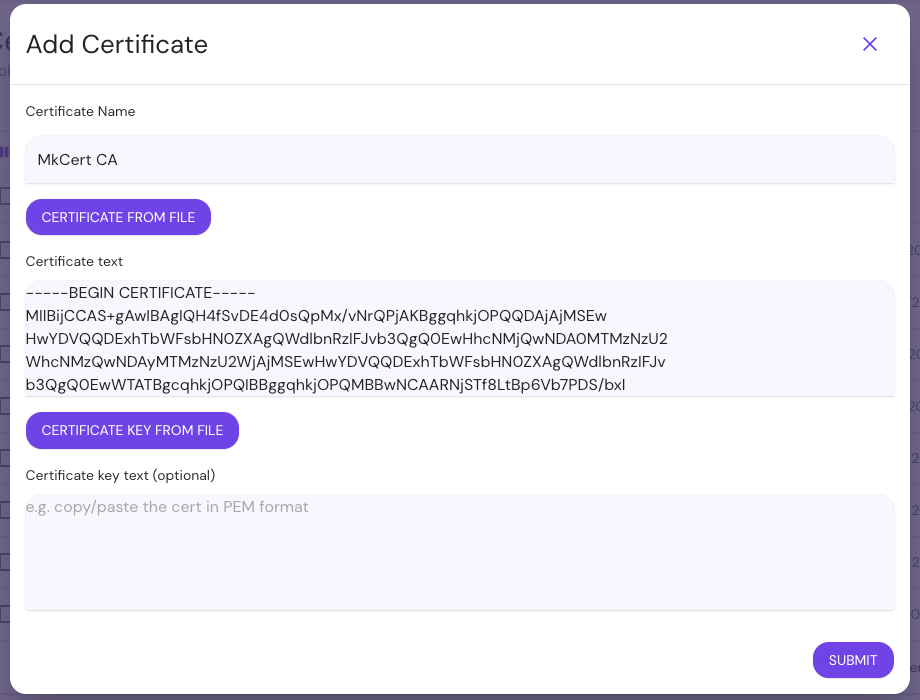Viewport: 920px width, 700px height.
Task: Upload a certificate using CERTIFICATE FROM FILE
Action: pos(118,217)
